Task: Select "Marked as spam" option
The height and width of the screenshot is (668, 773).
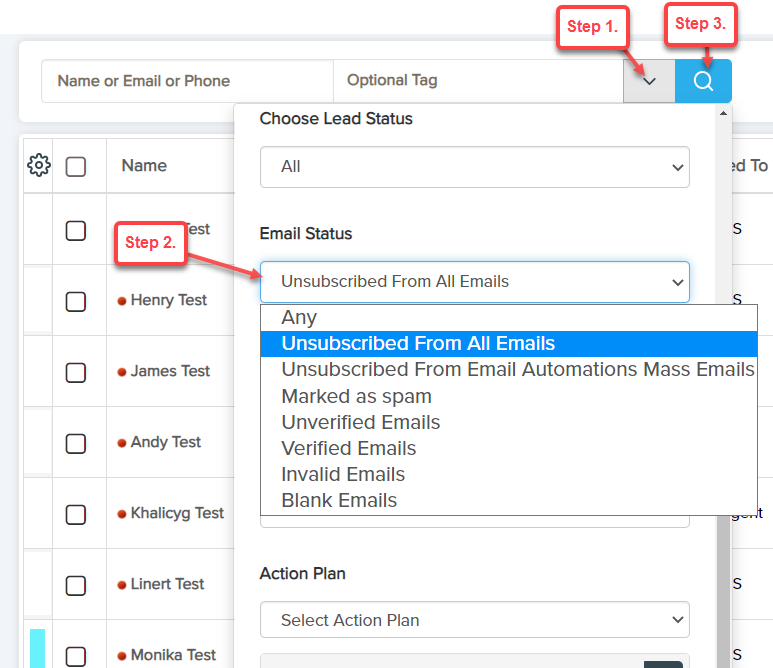Action: (x=356, y=396)
